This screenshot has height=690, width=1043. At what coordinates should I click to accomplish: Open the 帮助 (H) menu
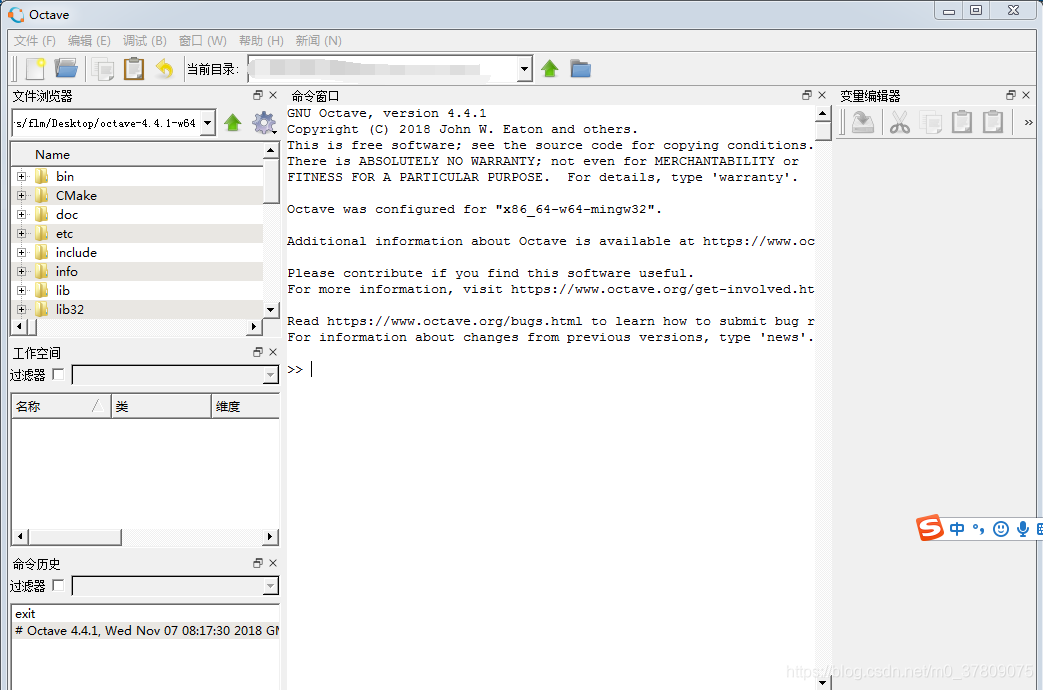tap(261, 41)
